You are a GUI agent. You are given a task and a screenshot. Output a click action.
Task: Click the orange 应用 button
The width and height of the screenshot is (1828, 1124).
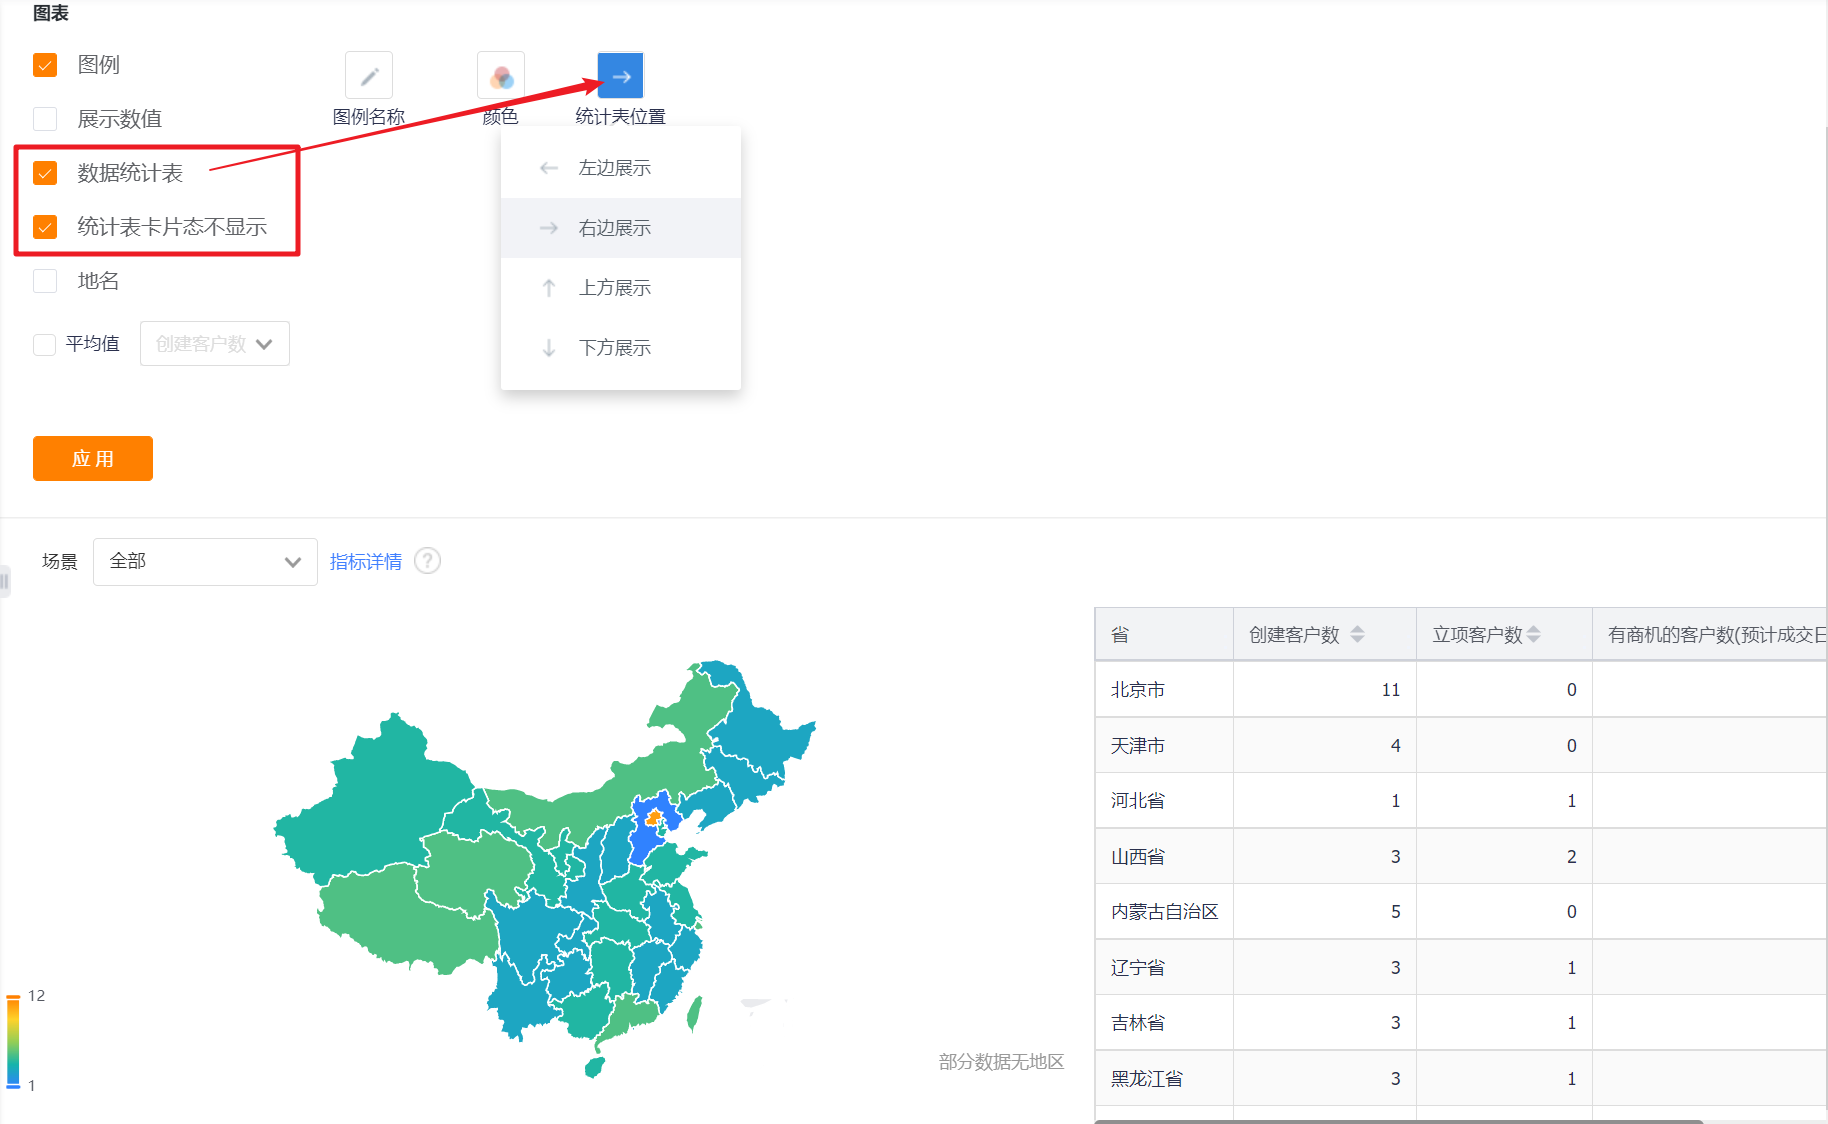[93, 458]
